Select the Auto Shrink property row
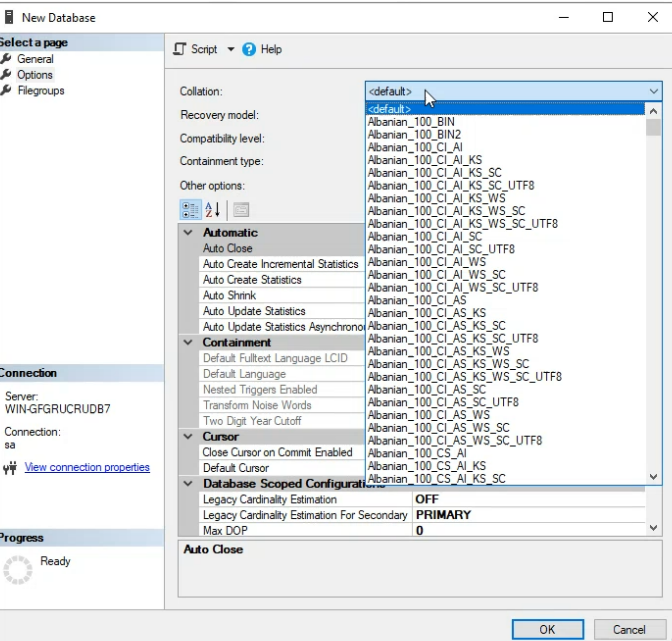This screenshot has height=641, width=672. coord(282,295)
